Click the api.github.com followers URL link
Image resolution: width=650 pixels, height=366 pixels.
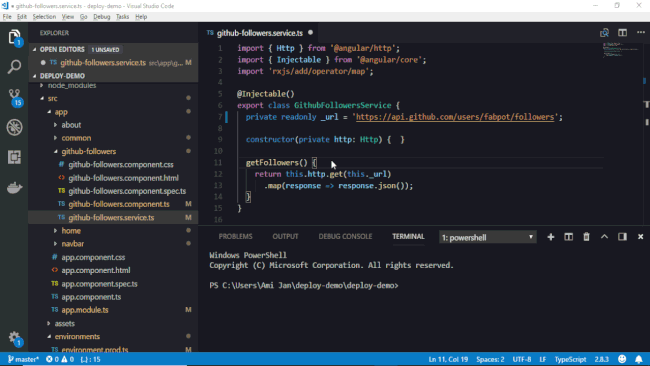[x=455, y=117]
